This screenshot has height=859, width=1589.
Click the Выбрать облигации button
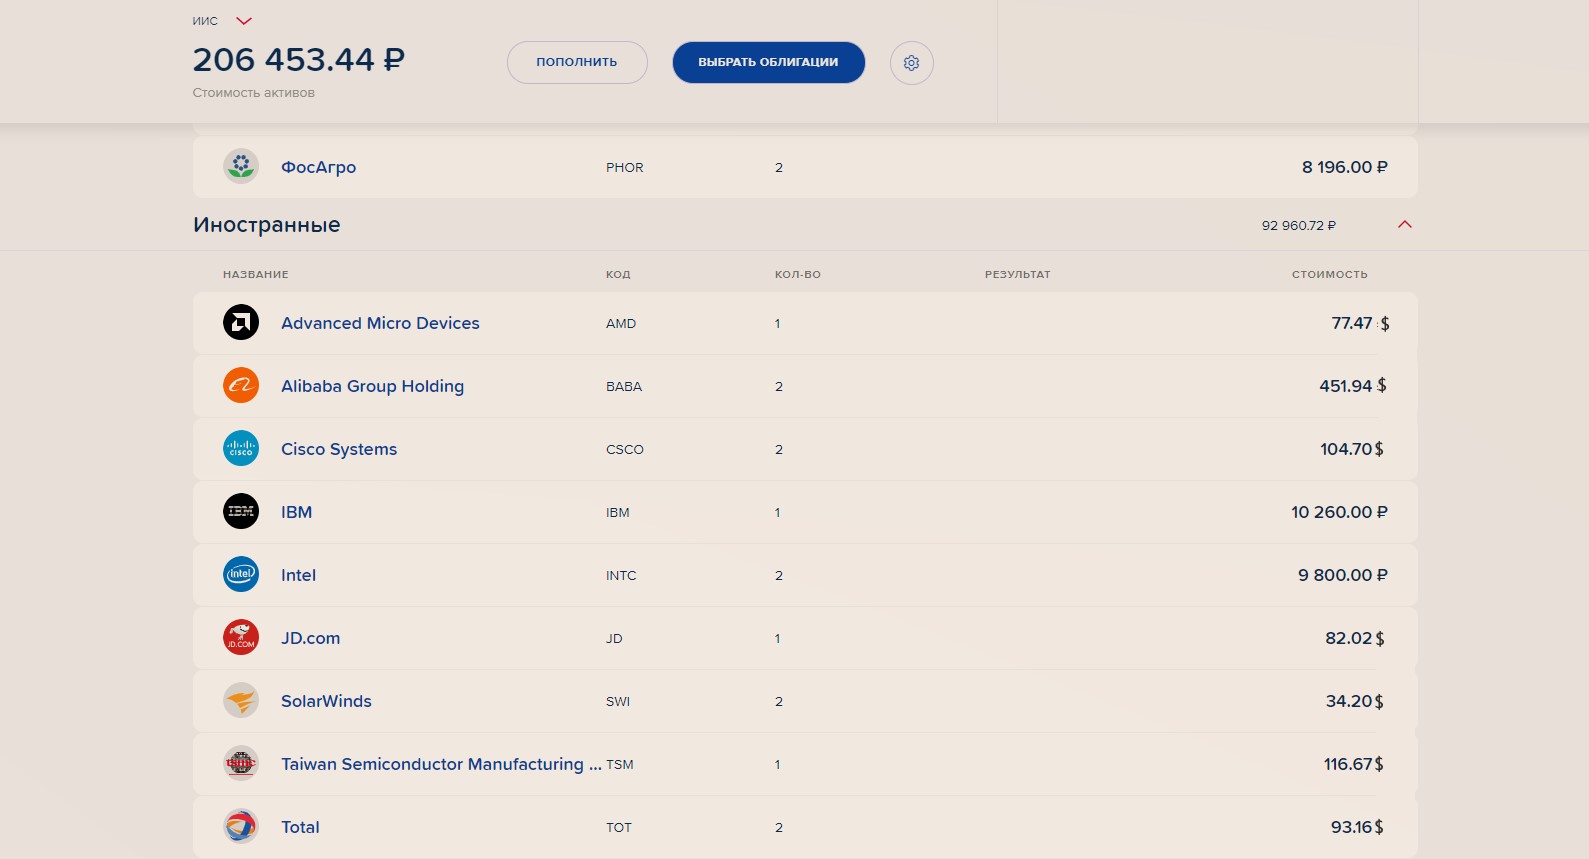click(x=768, y=62)
